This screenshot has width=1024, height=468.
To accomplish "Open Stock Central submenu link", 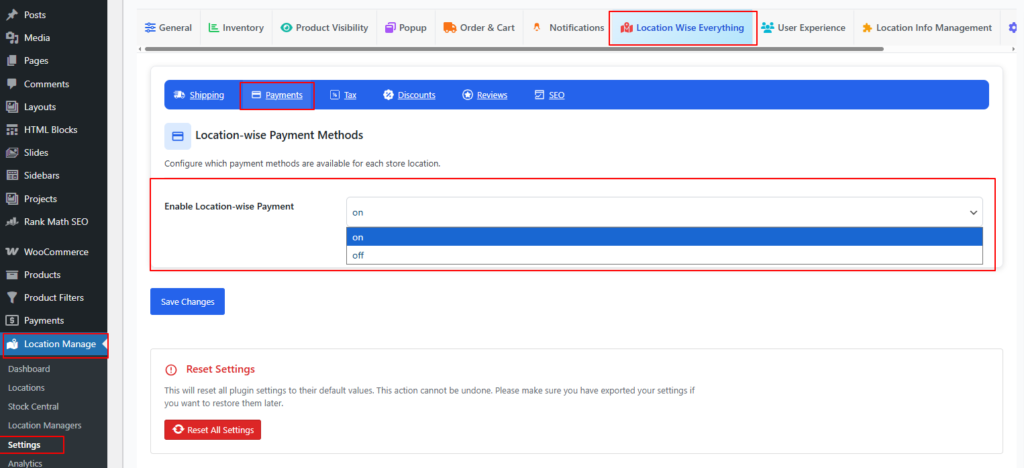I will pyautogui.click(x=33, y=407).
